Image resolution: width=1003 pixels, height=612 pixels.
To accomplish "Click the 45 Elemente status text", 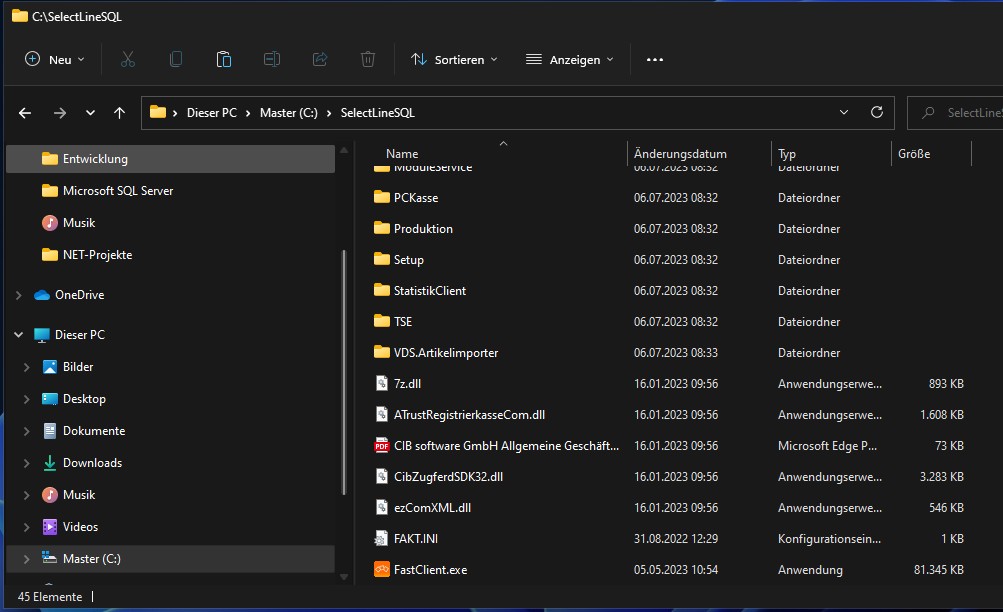I will click(x=50, y=597).
